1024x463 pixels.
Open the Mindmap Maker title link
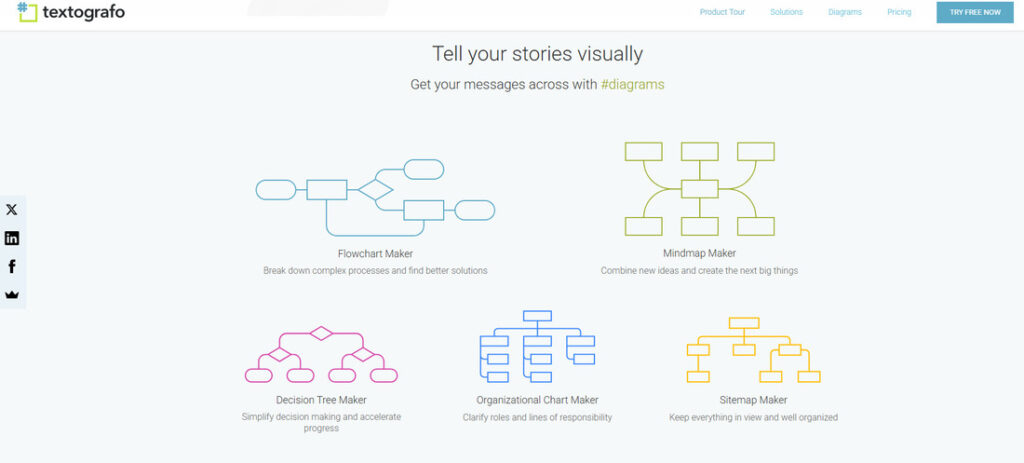pyautogui.click(x=699, y=254)
